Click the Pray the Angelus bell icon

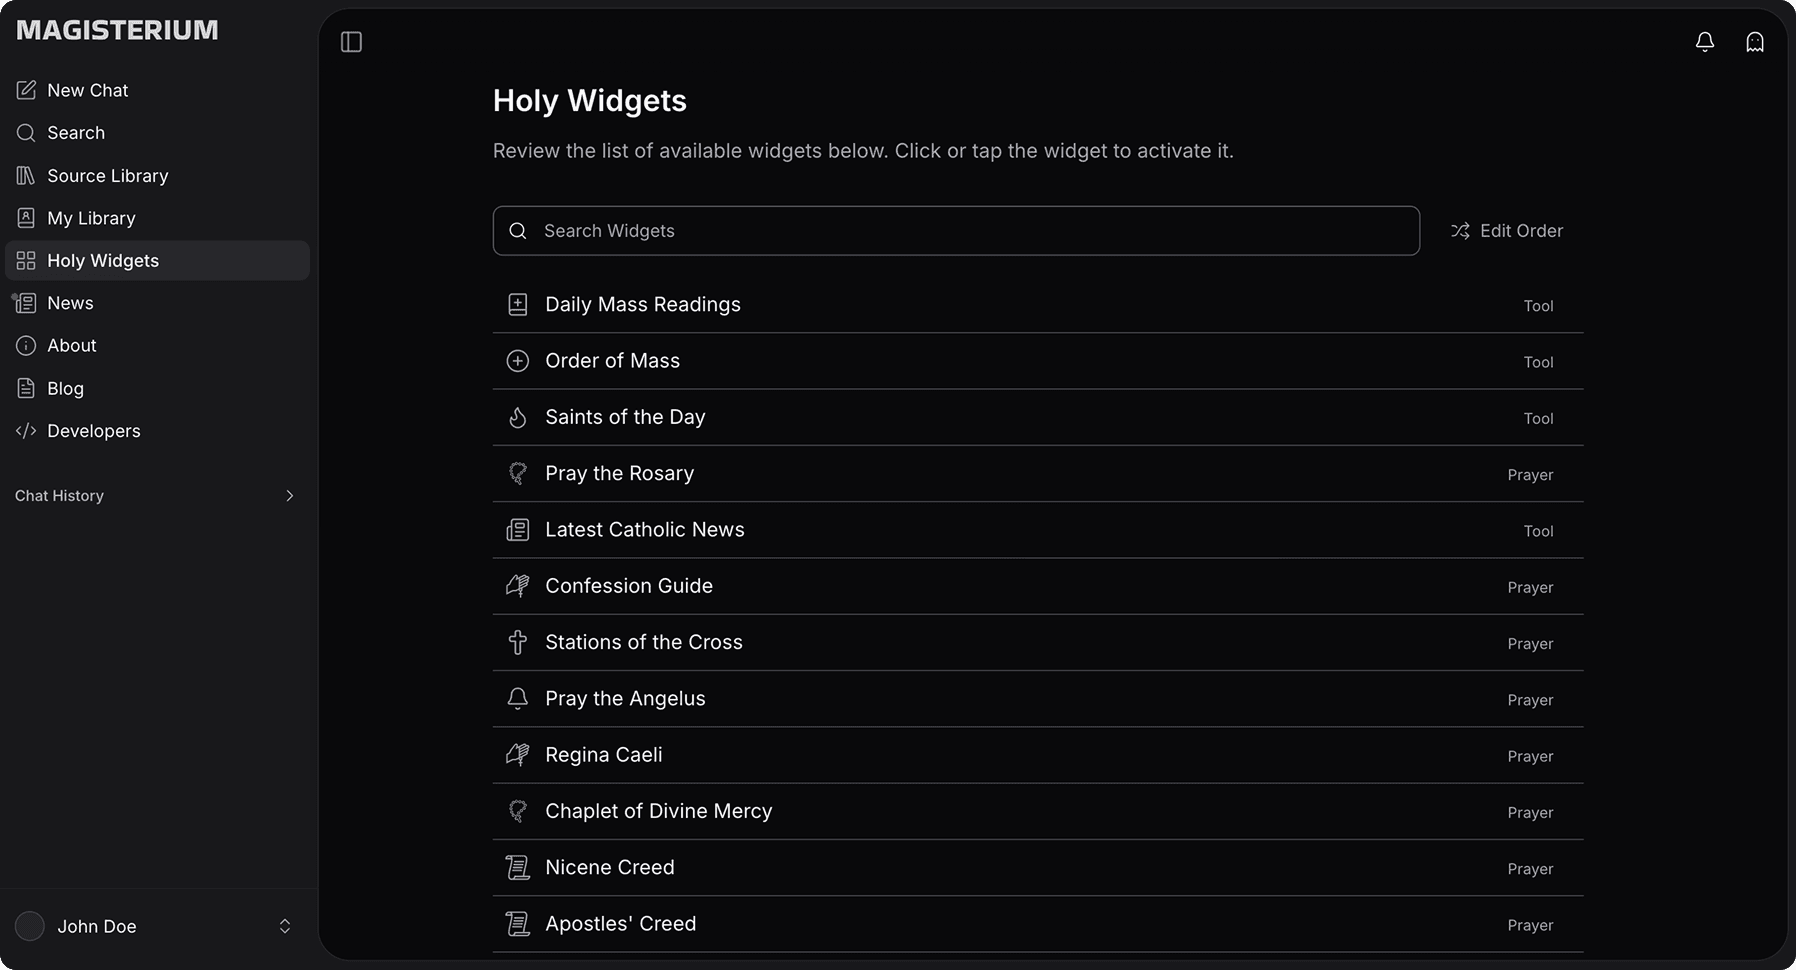click(518, 699)
